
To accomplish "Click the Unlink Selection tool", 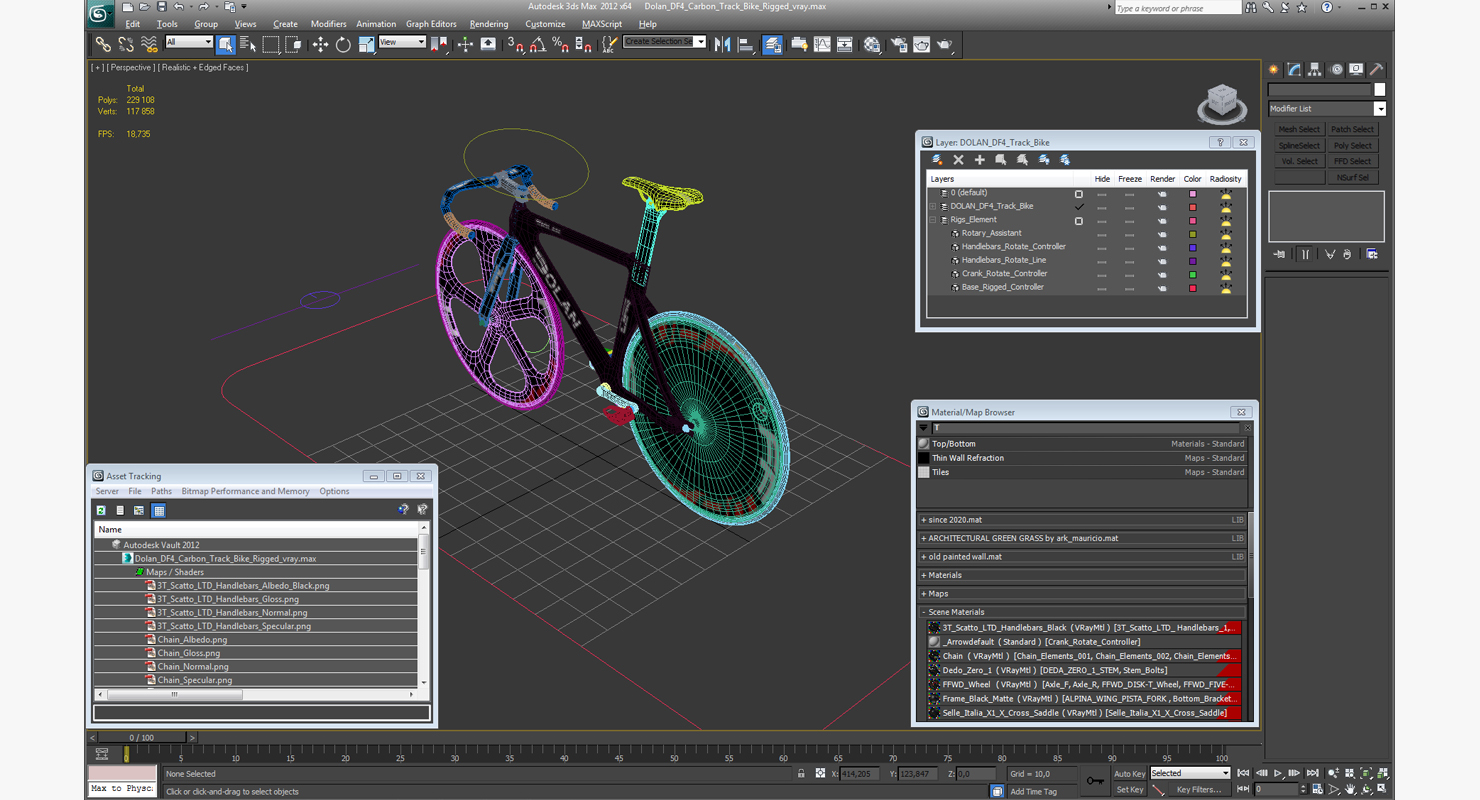I will click(x=126, y=44).
